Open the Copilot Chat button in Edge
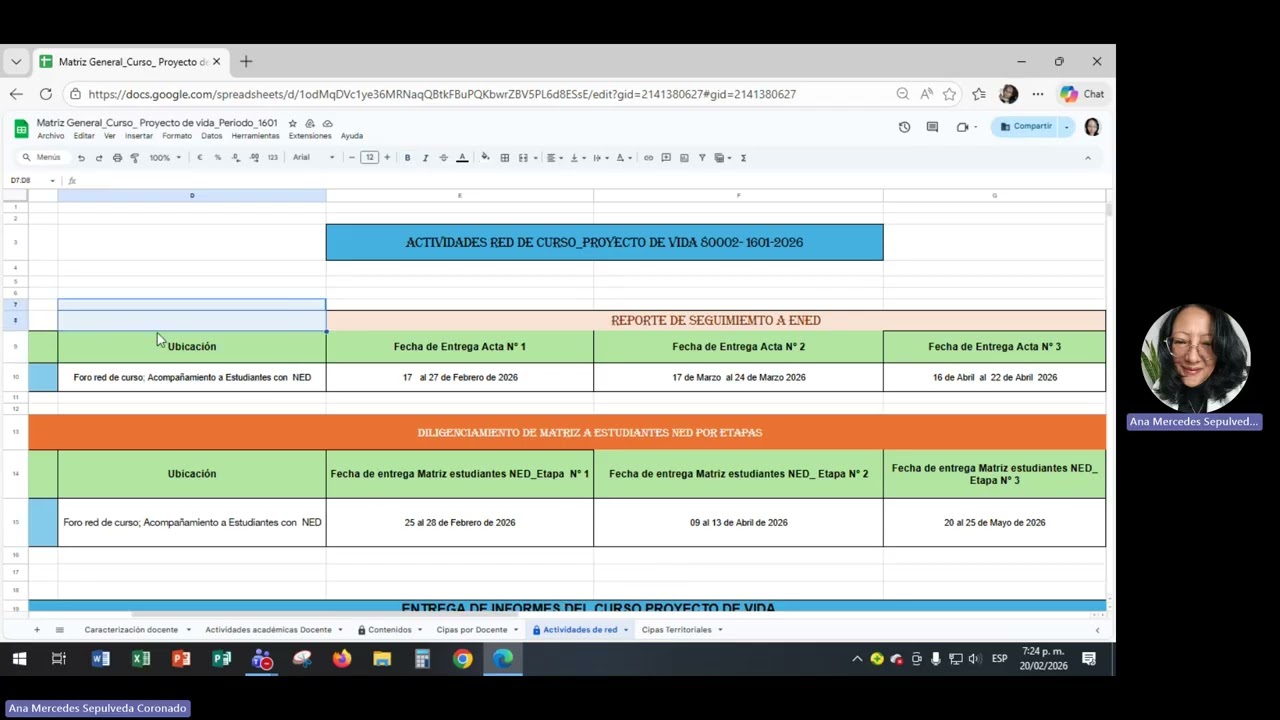This screenshot has height=720, width=1280. click(1083, 94)
